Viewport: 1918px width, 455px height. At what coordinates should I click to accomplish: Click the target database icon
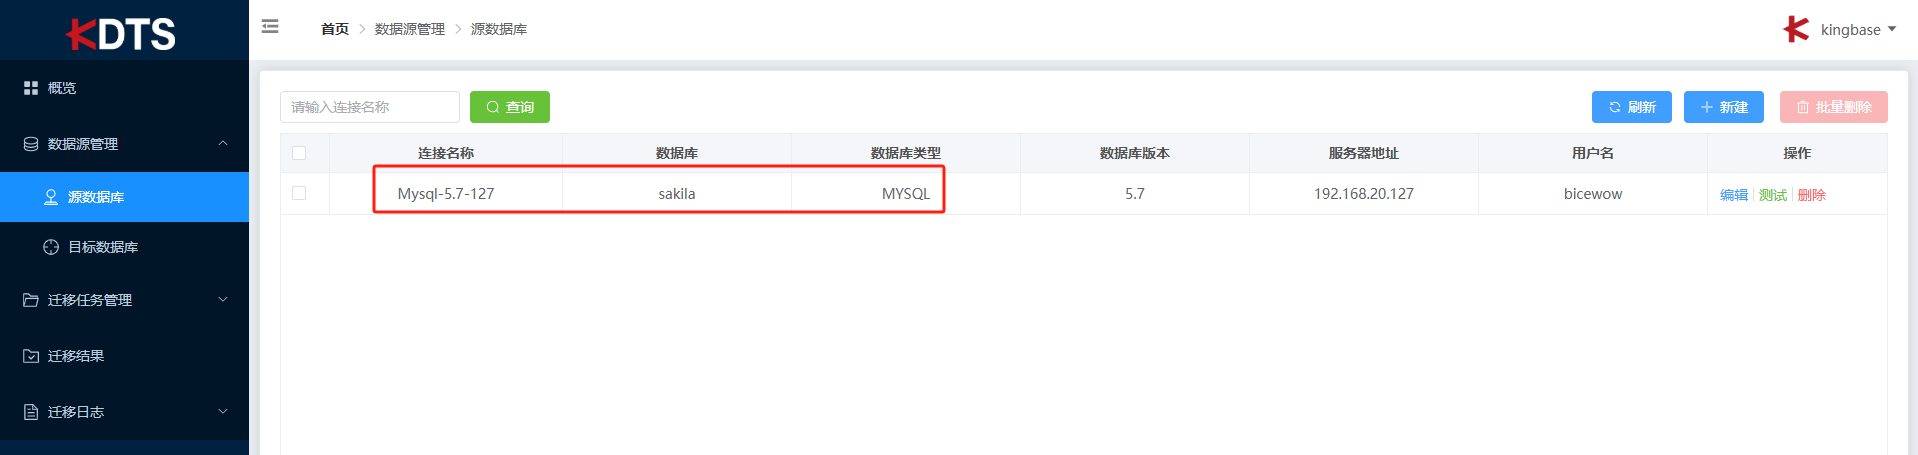51,247
